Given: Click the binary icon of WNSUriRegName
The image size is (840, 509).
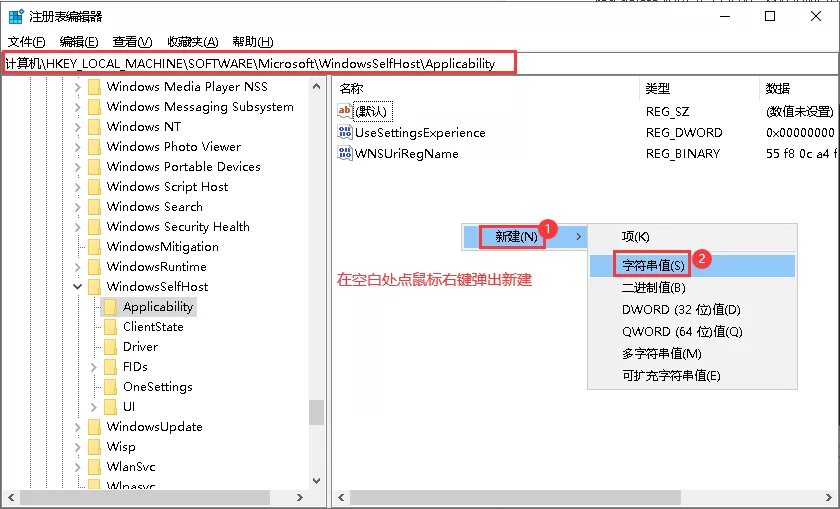Looking at the screenshot, I should [x=344, y=153].
